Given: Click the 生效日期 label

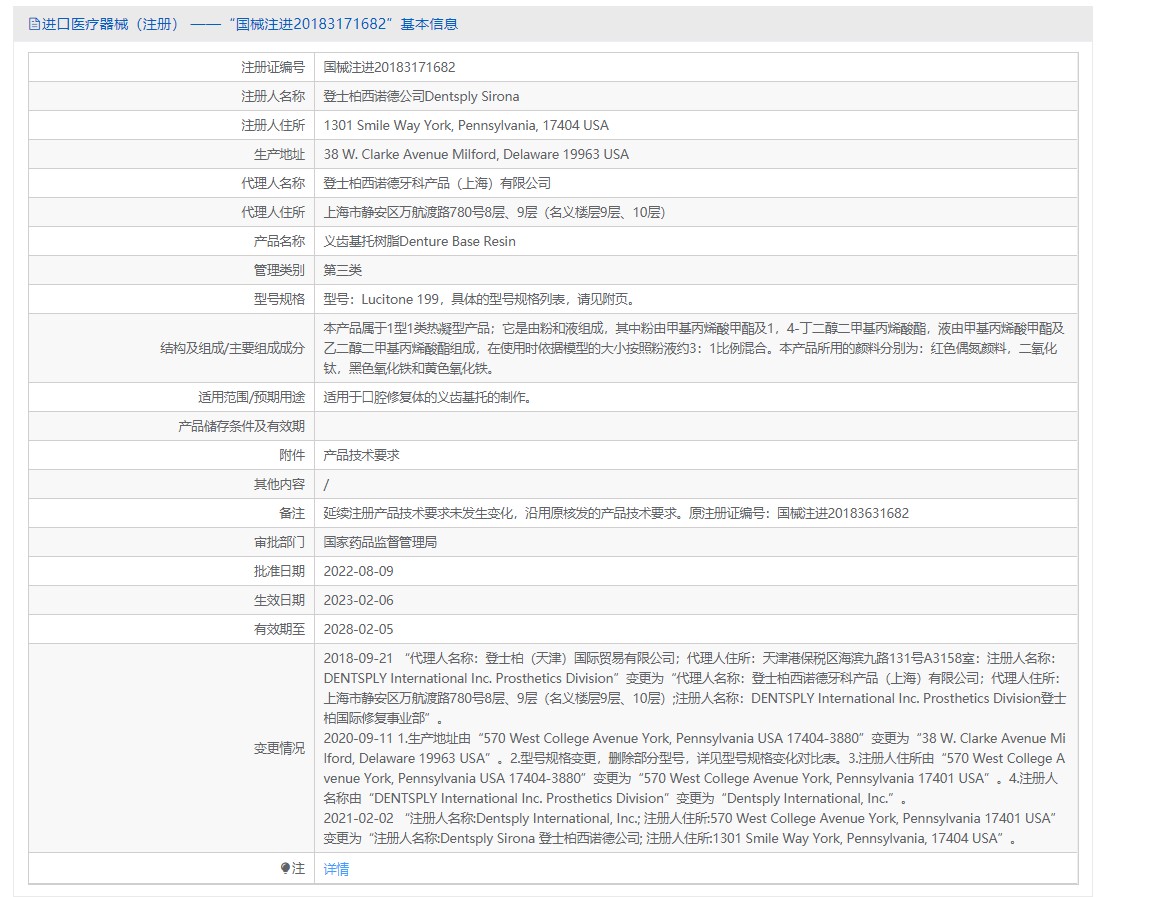Looking at the screenshot, I should [x=279, y=600].
